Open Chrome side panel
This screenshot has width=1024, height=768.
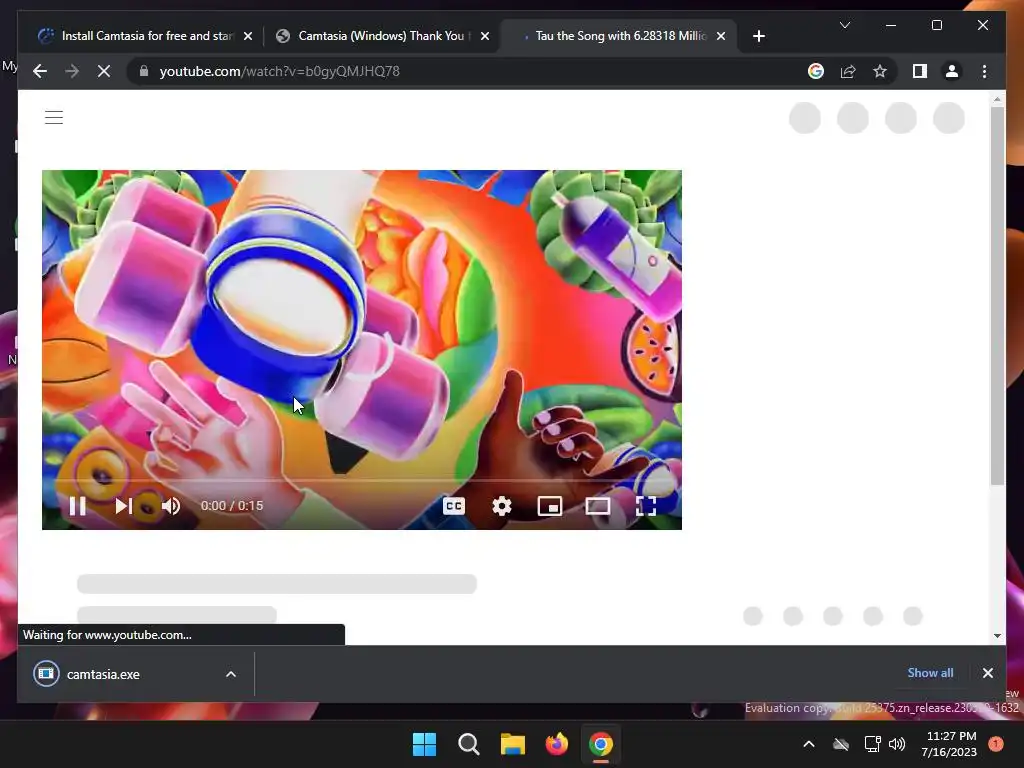(920, 71)
